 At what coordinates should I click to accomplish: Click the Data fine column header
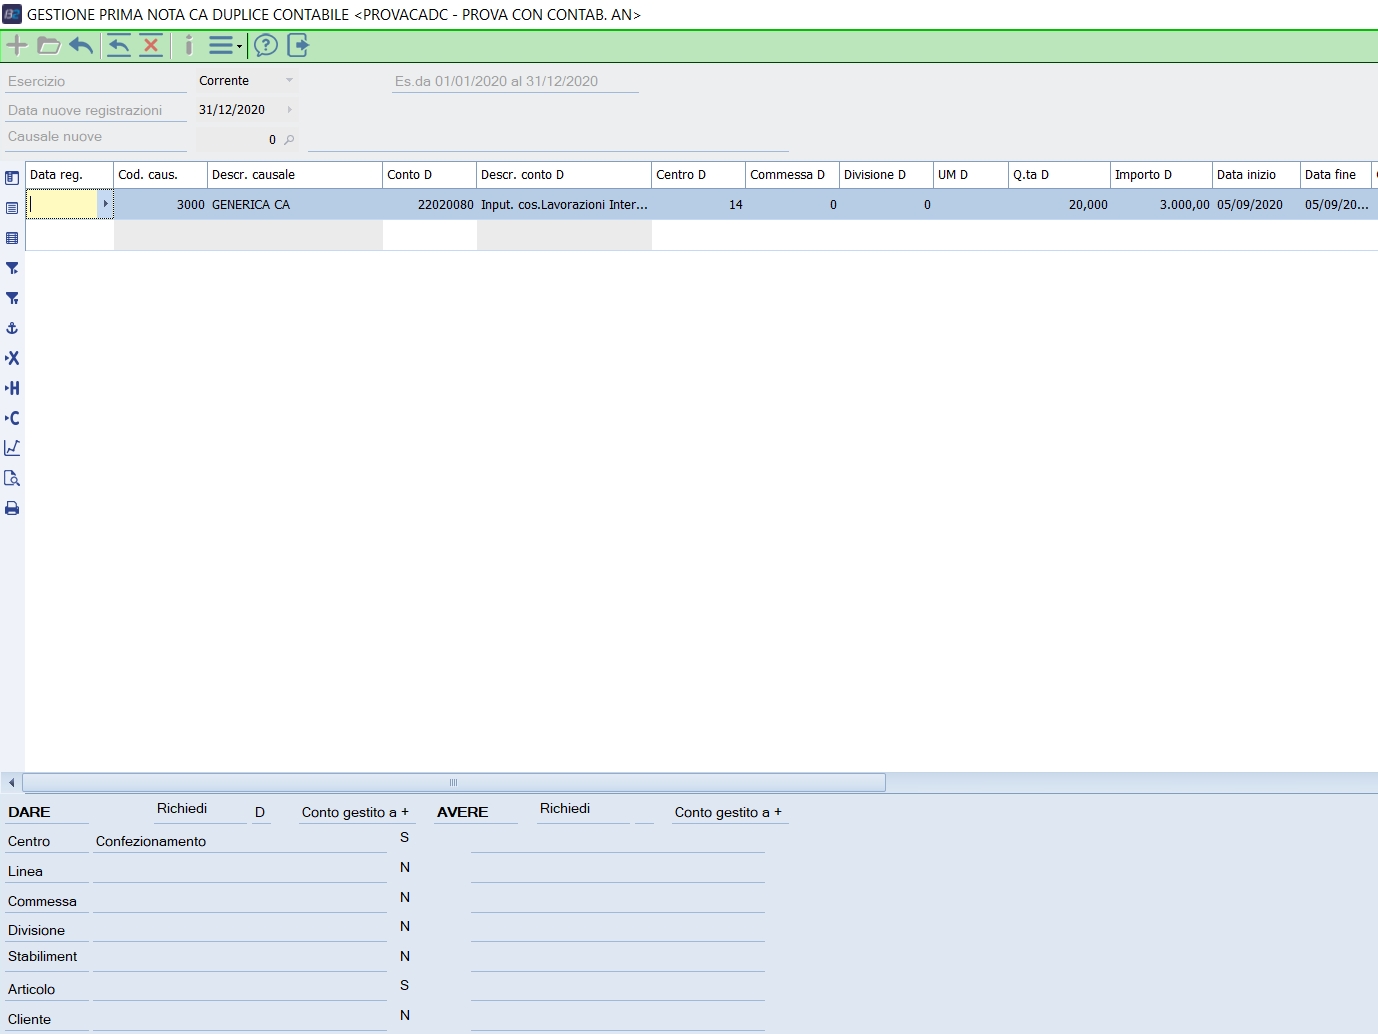tap(1337, 175)
